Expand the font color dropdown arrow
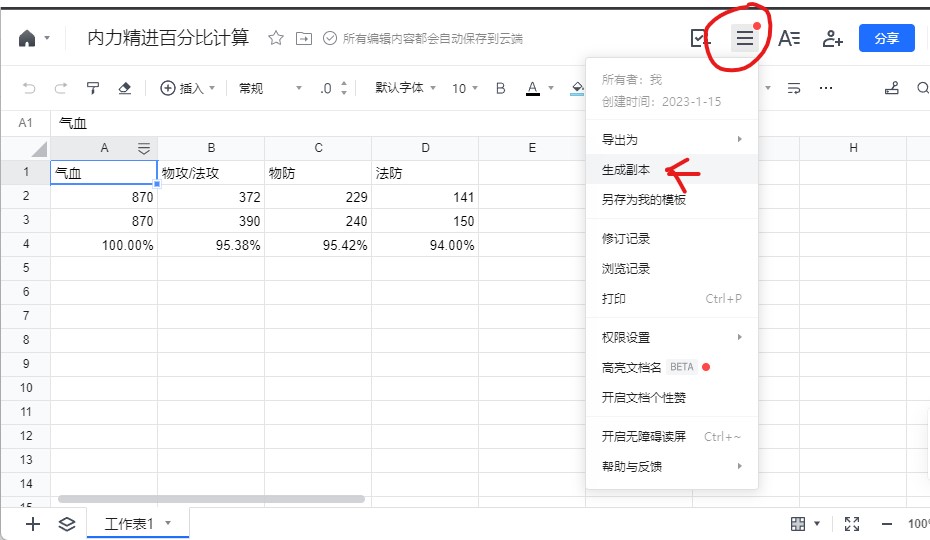 [x=551, y=88]
